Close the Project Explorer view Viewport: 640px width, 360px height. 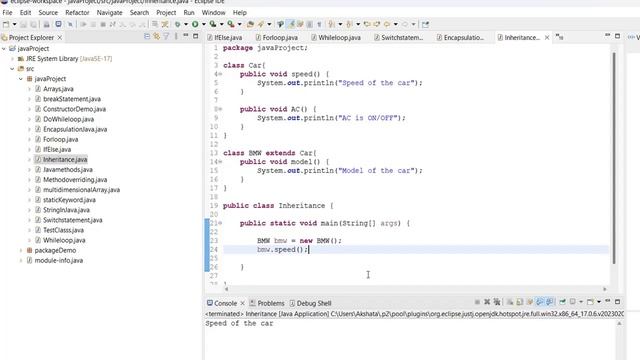[60, 37]
